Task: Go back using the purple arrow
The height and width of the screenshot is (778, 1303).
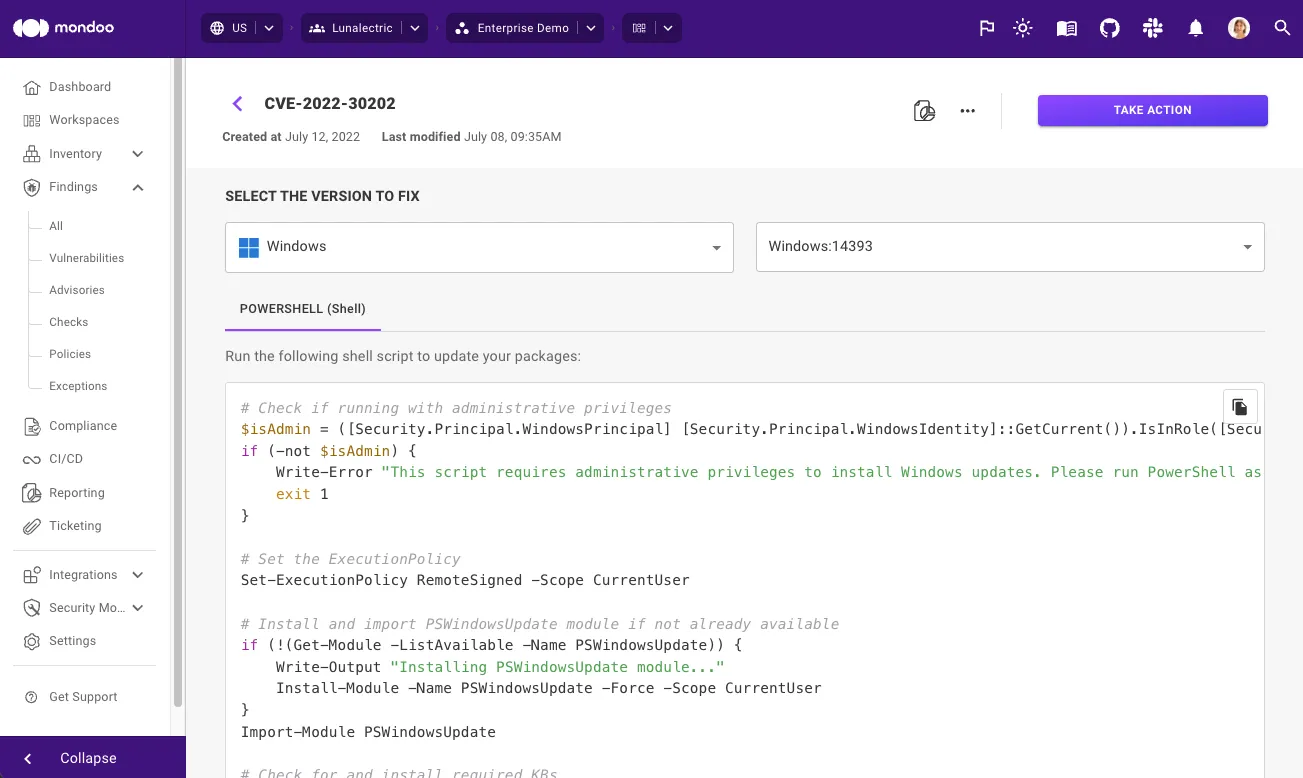Action: [238, 103]
